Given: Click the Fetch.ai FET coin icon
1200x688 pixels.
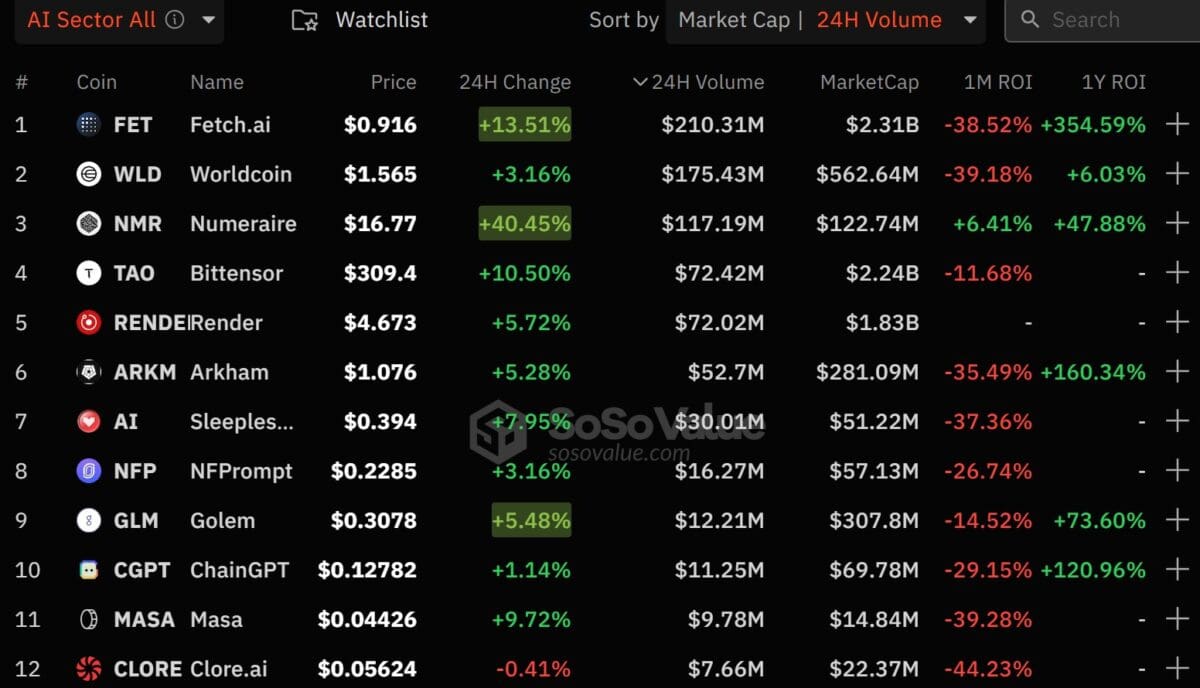Looking at the screenshot, I should click(89, 125).
